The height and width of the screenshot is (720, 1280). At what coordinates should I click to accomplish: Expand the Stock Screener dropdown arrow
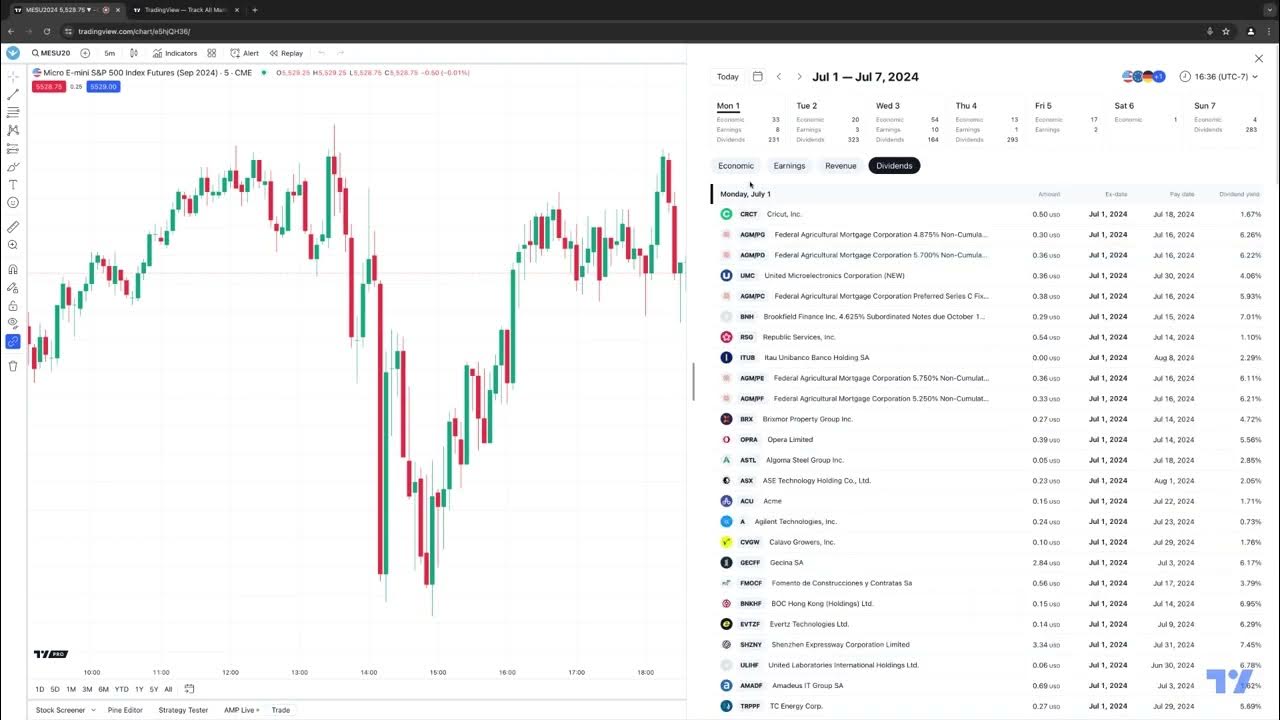point(93,710)
